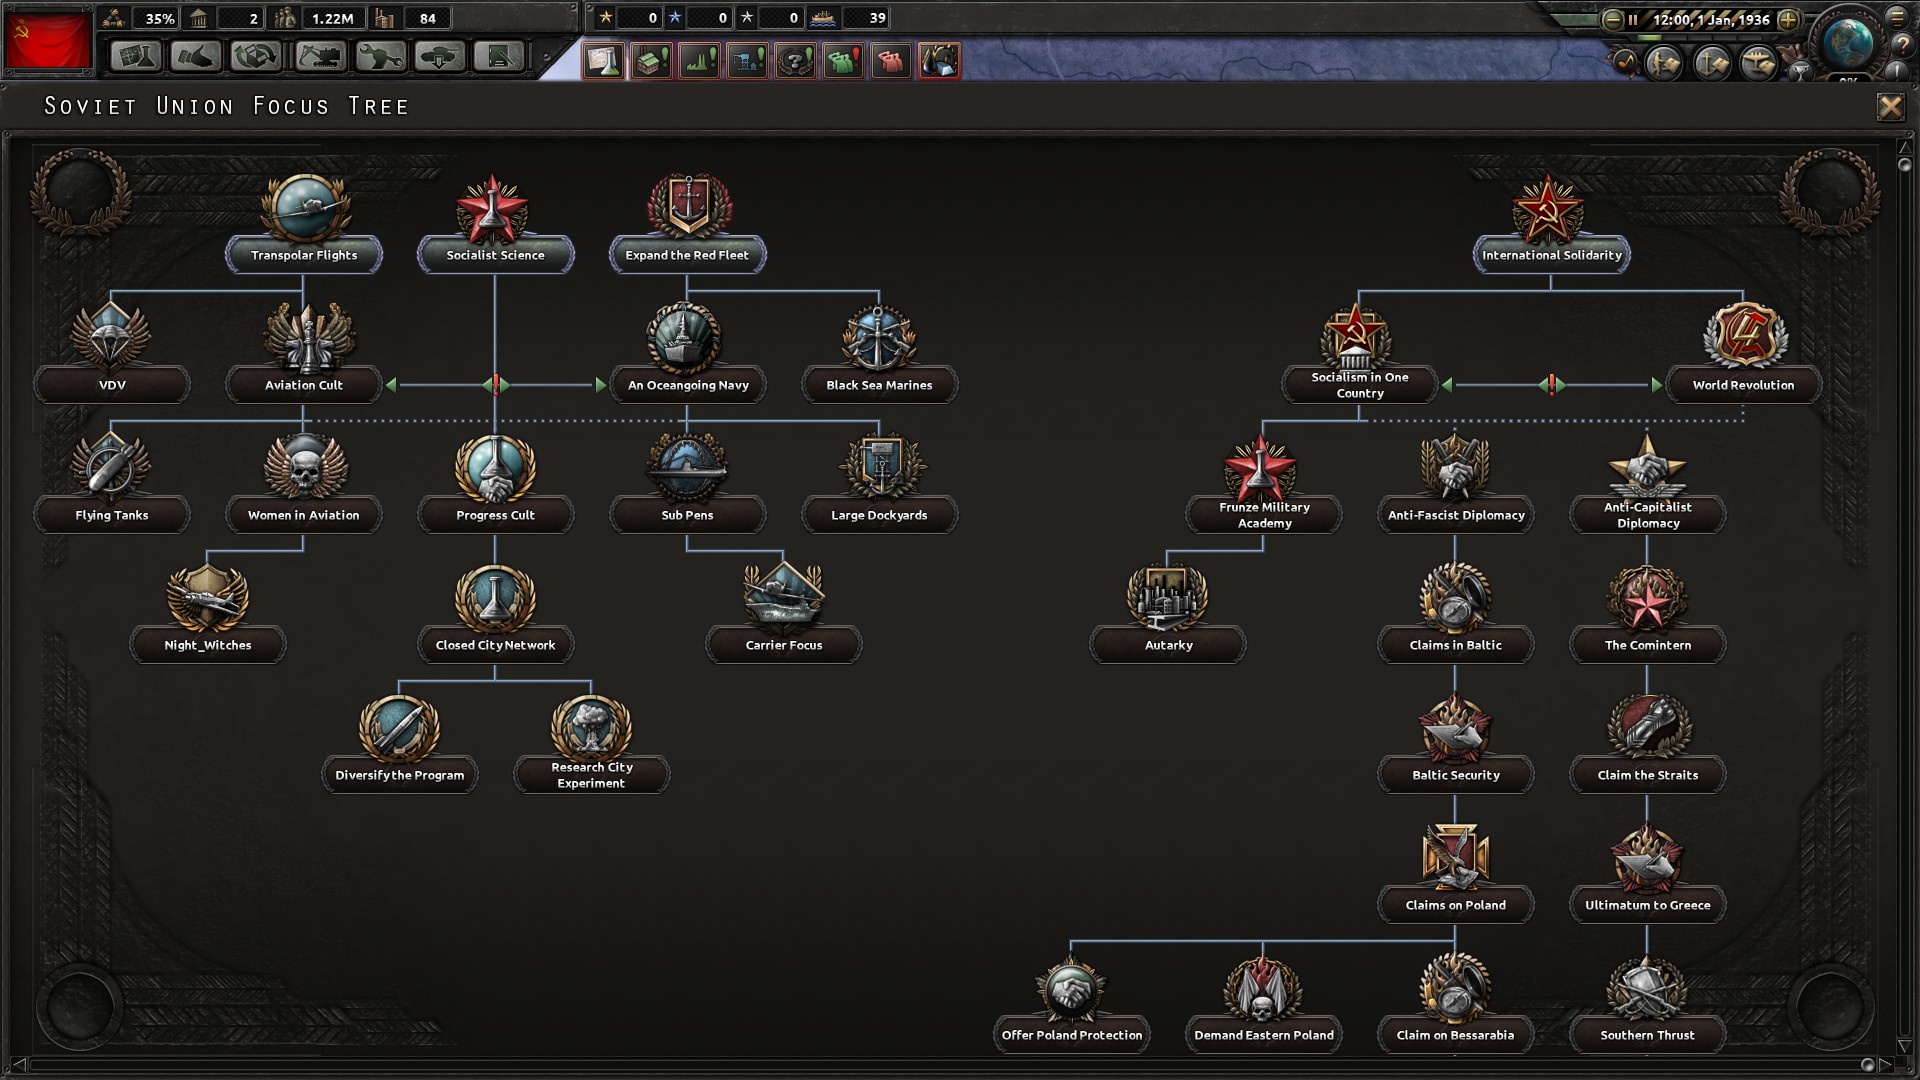
Task: Click the Anti-Capitalist Diplomacy handshake icon
Action: coord(1647,466)
